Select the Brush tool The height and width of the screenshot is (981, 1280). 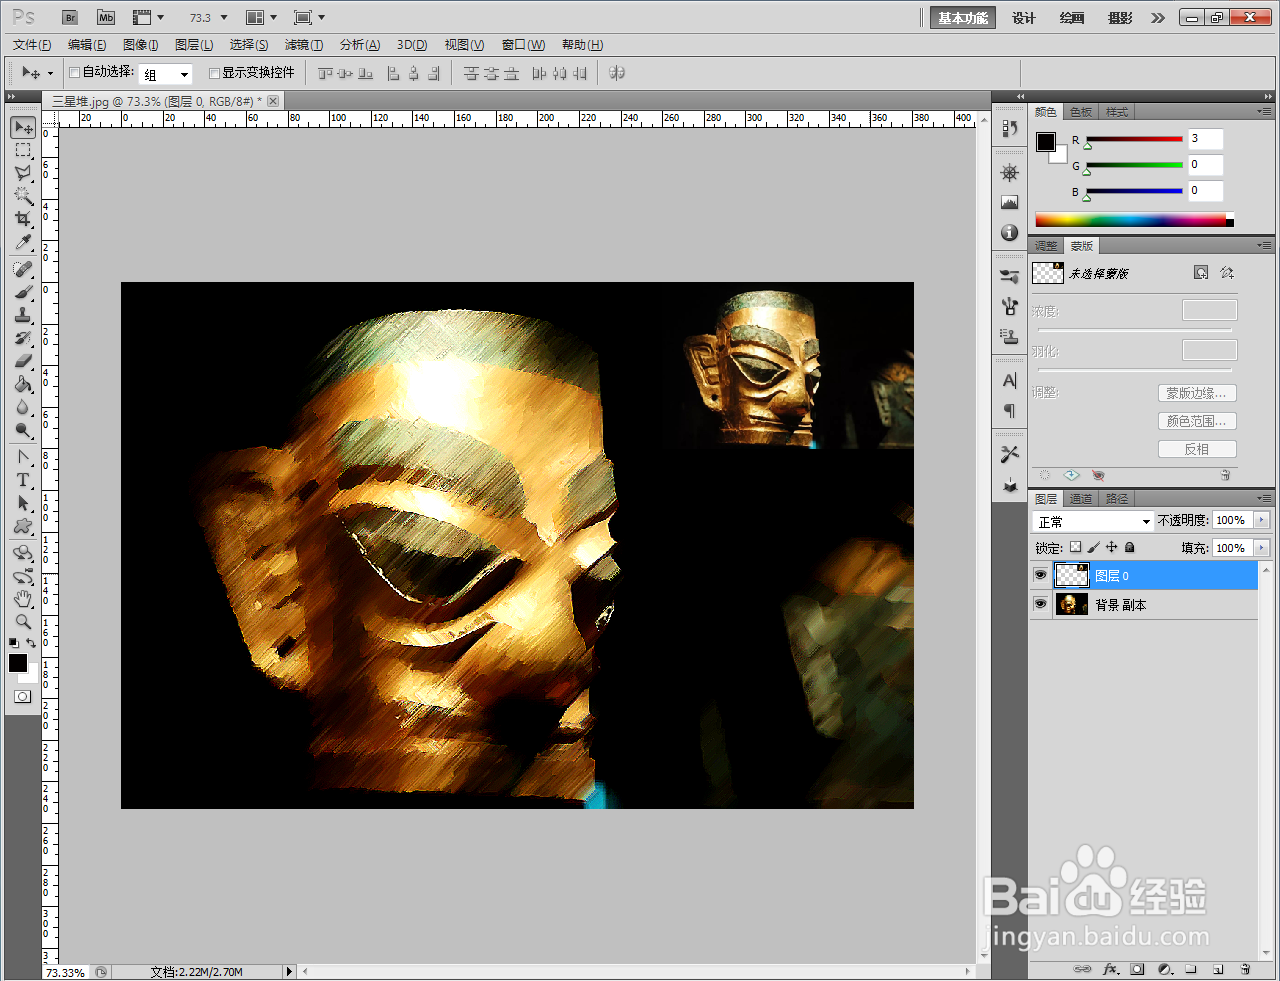point(23,292)
